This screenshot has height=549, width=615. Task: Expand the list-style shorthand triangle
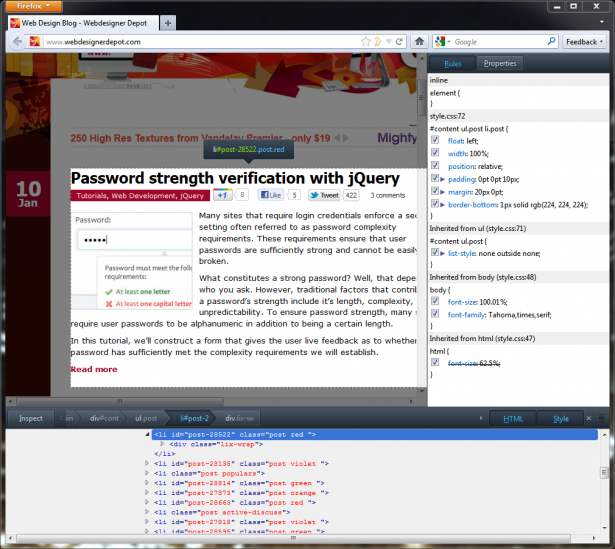(x=442, y=254)
